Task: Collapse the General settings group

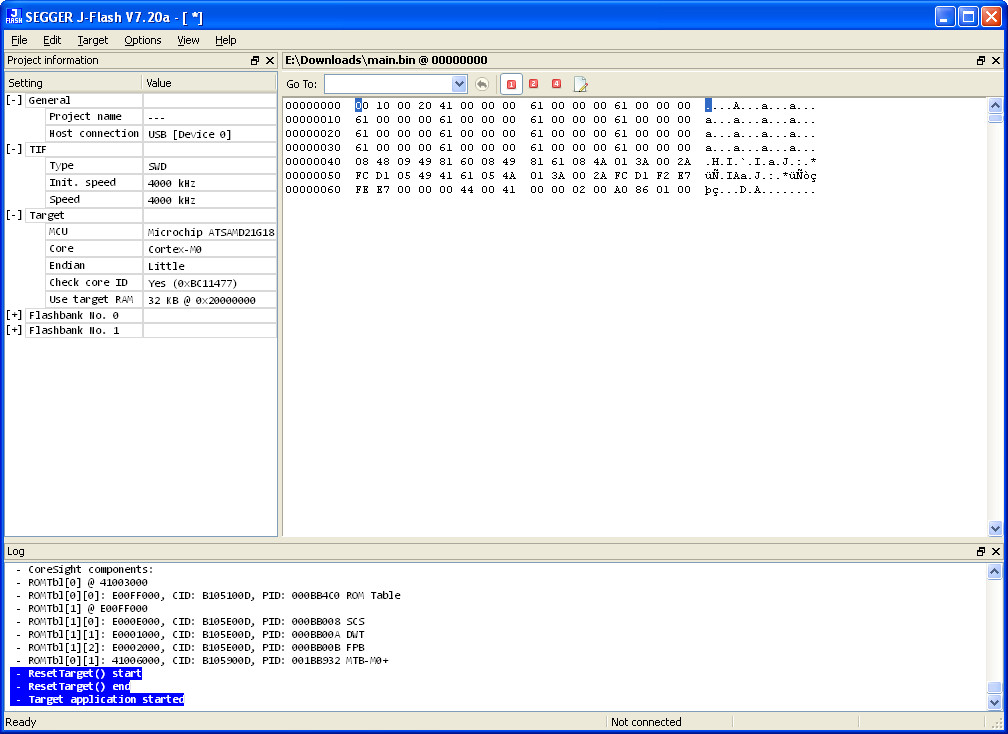Action: point(14,100)
